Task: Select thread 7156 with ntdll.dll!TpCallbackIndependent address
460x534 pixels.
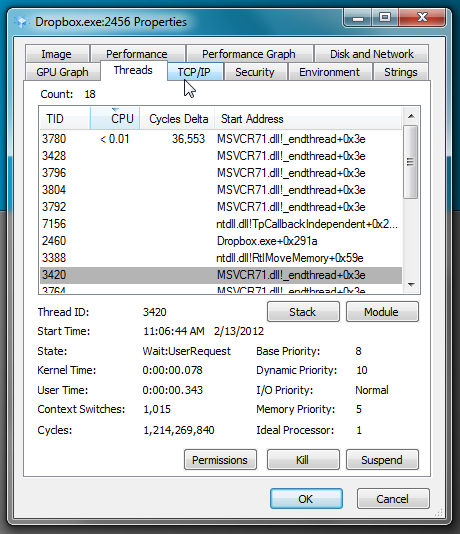Action: tap(221, 224)
